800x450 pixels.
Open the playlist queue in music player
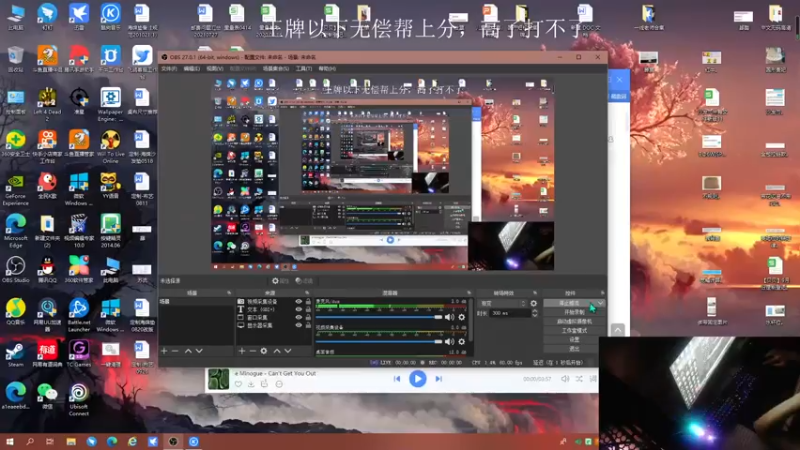pyautogui.click(x=592, y=379)
